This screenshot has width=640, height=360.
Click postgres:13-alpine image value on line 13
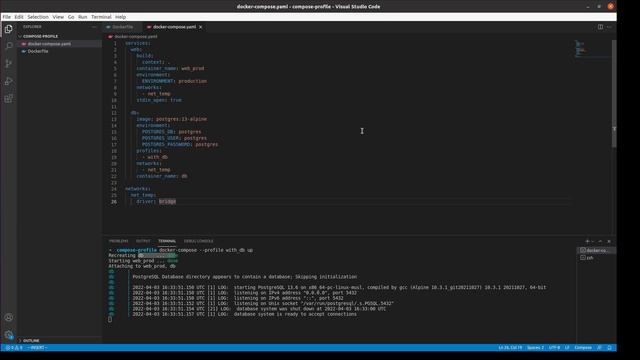(181, 119)
